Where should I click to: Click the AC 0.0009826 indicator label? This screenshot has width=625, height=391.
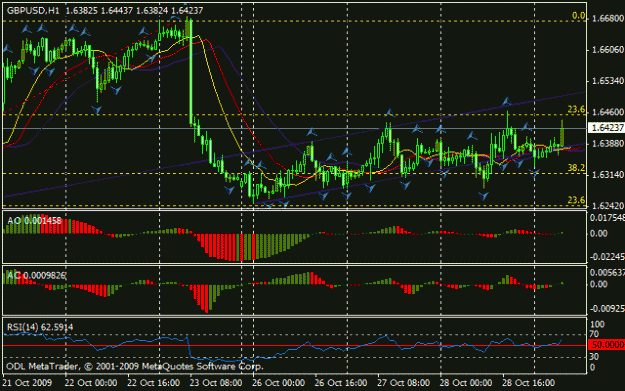[x=36, y=275]
